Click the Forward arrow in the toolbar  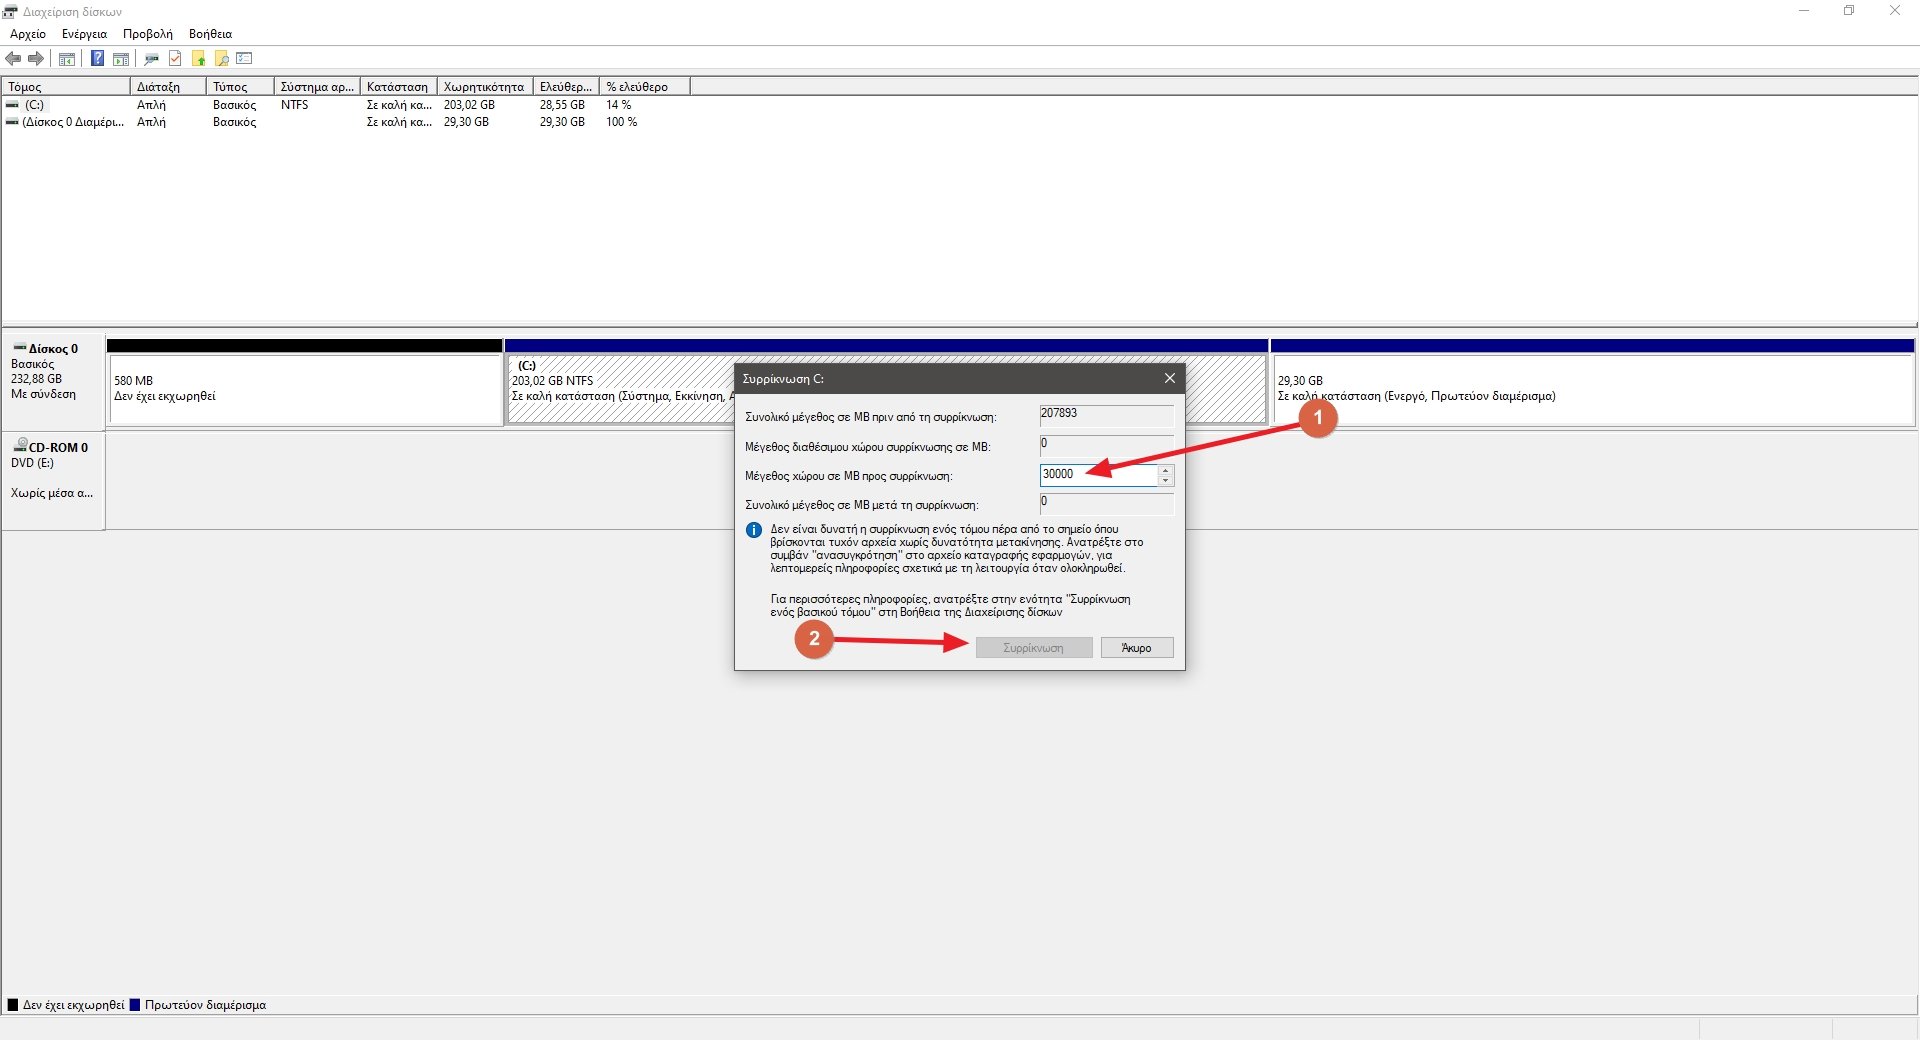click(x=36, y=59)
